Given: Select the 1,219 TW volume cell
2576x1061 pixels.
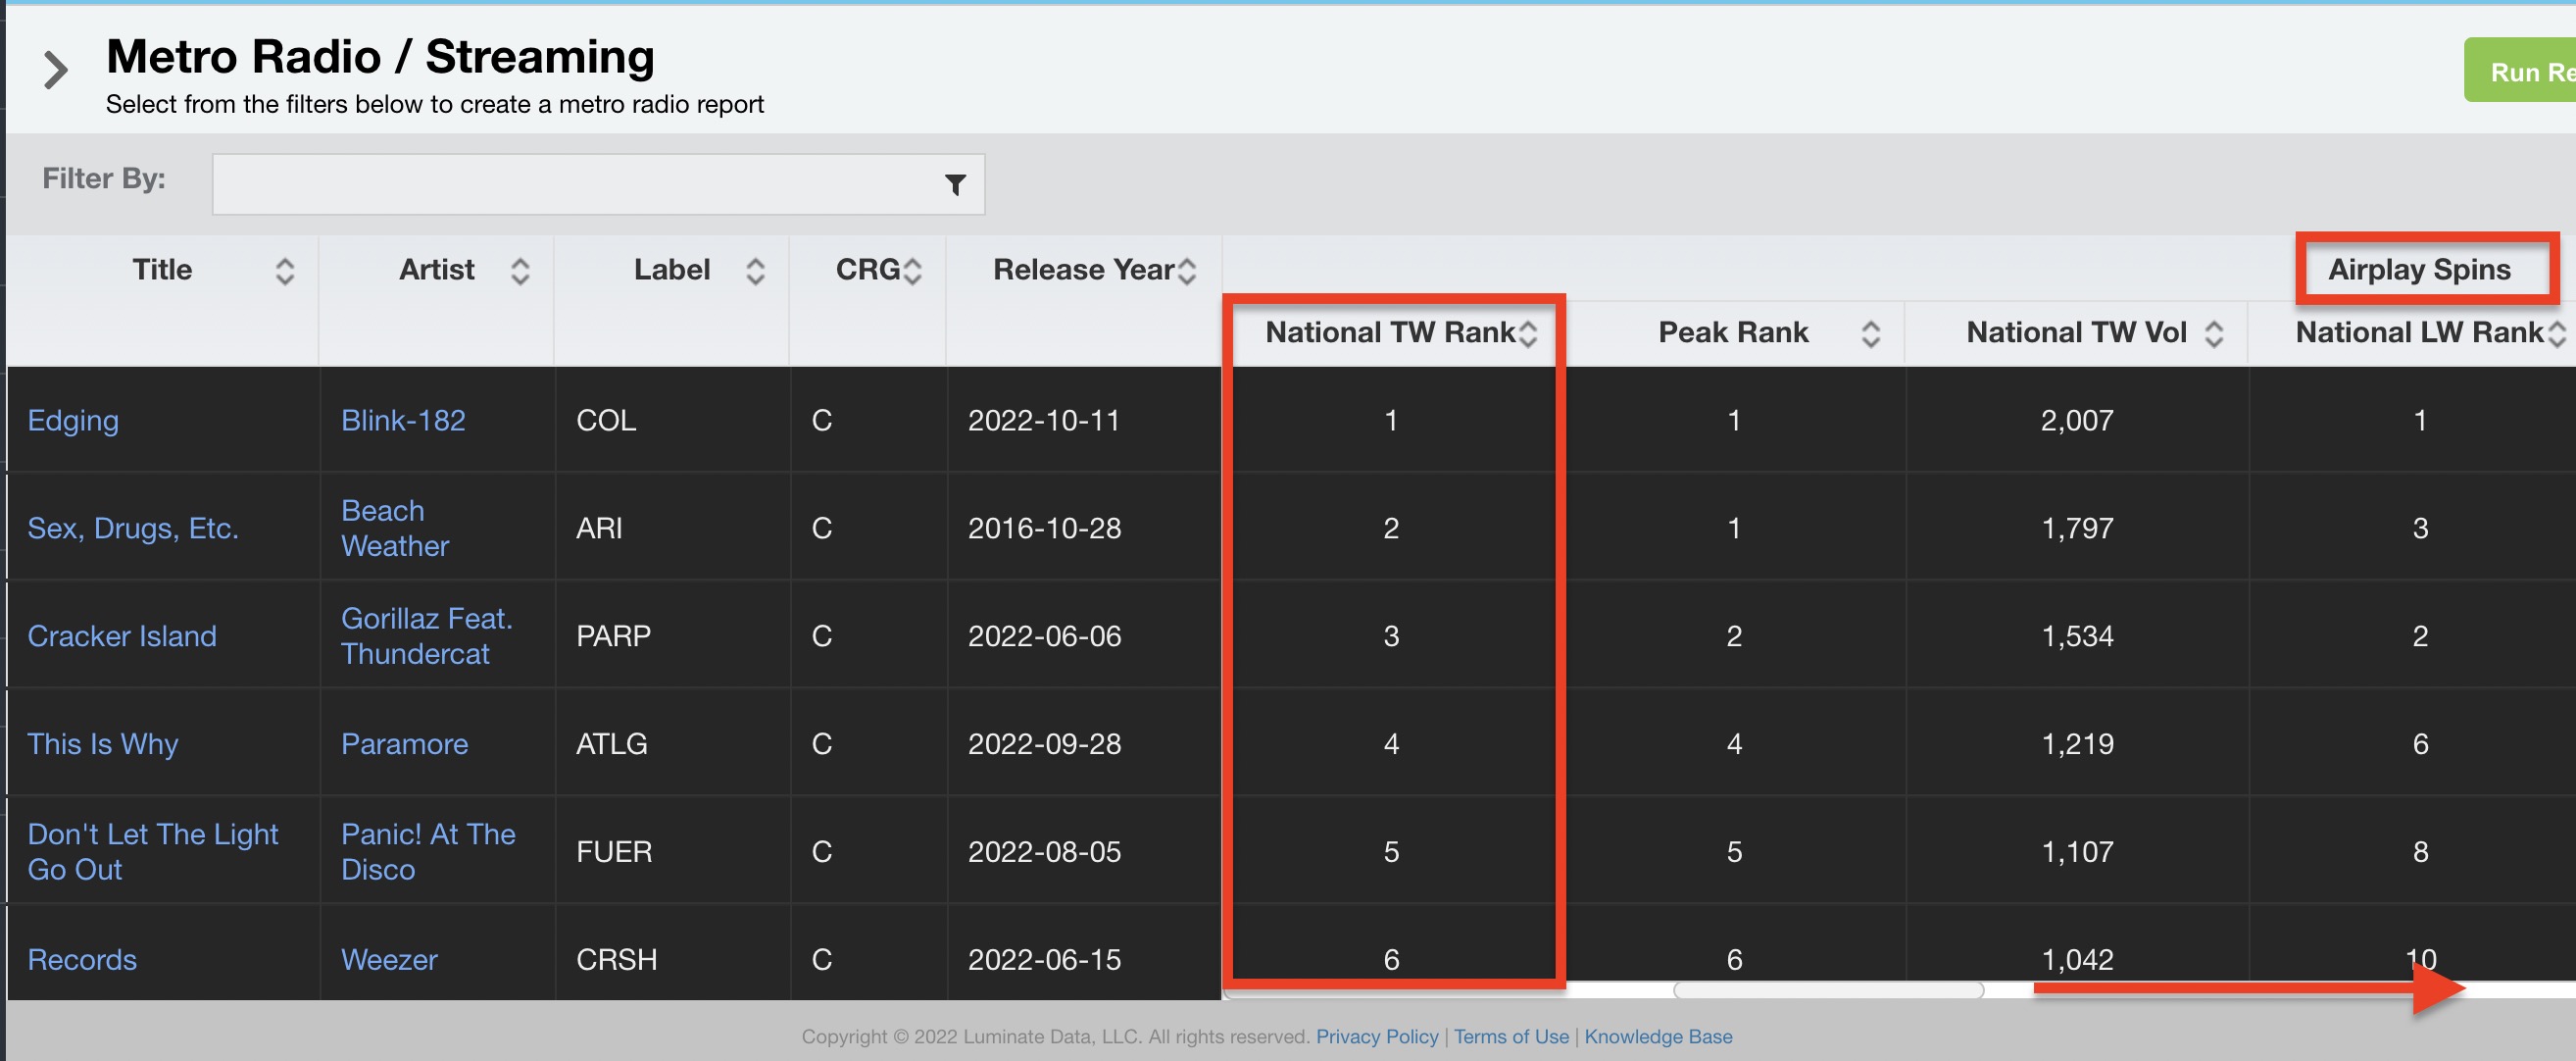Looking at the screenshot, I should point(2077,744).
